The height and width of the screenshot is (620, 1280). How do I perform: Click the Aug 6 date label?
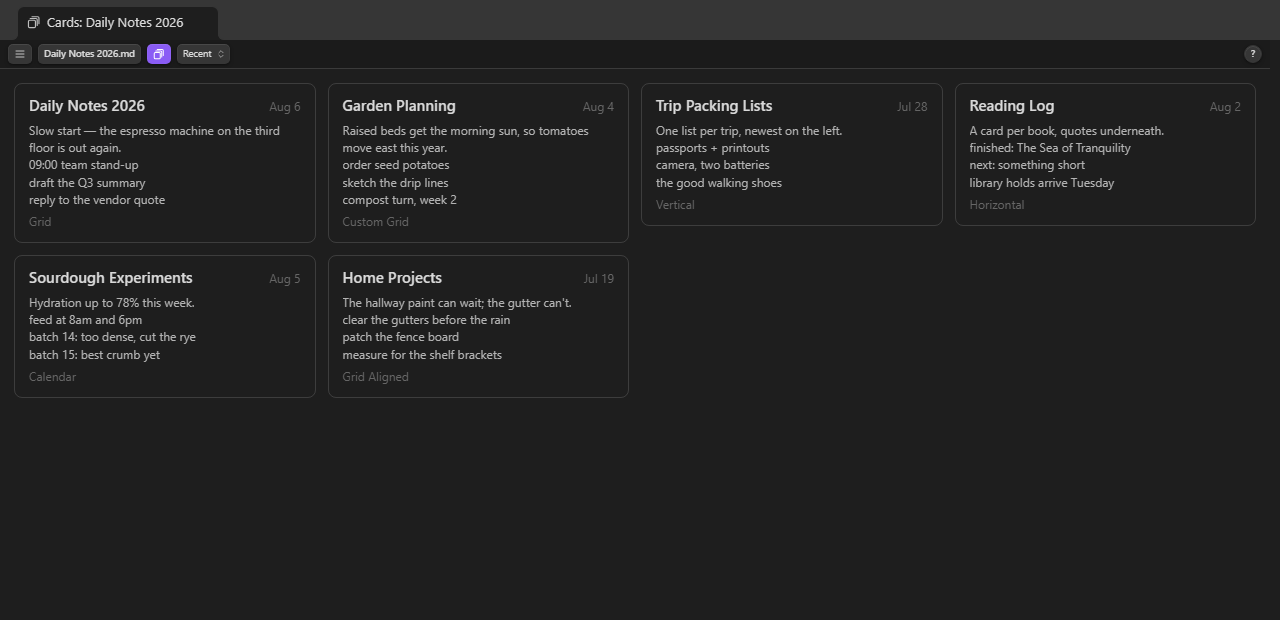285,107
